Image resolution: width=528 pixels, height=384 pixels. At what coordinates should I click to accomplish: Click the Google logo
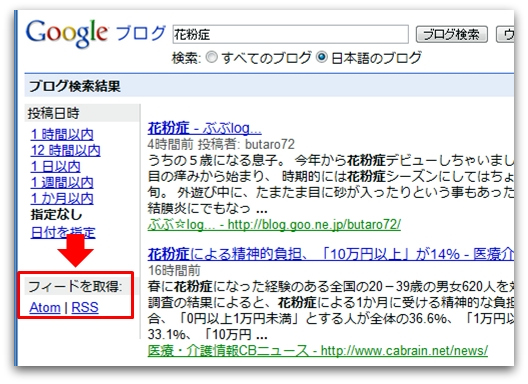[67, 33]
